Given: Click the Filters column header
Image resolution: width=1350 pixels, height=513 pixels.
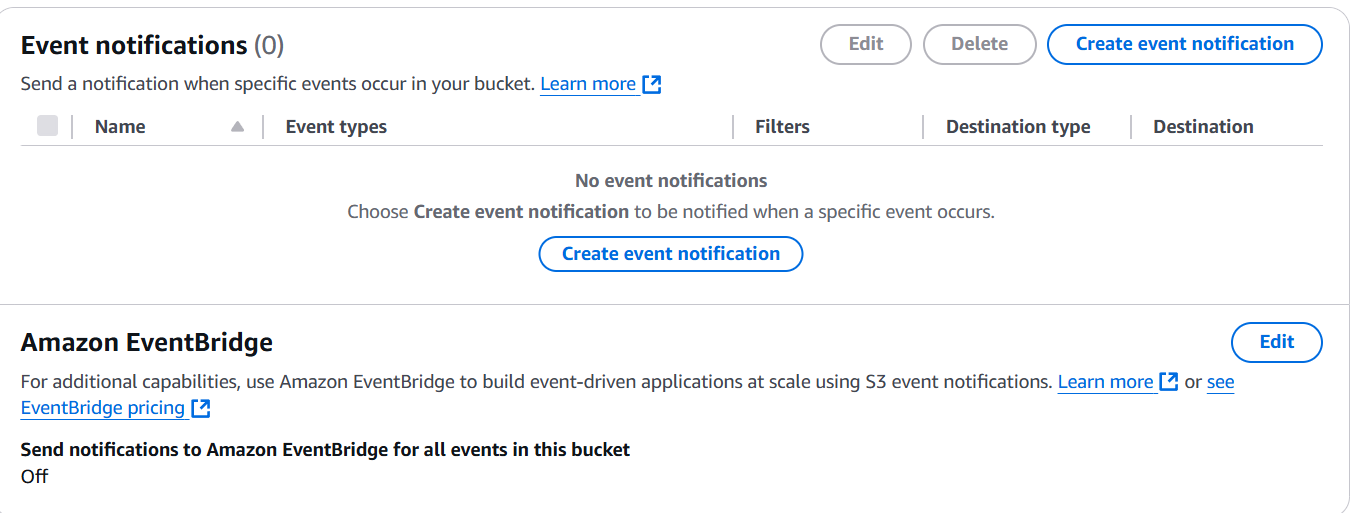Looking at the screenshot, I should tap(782, 127).
